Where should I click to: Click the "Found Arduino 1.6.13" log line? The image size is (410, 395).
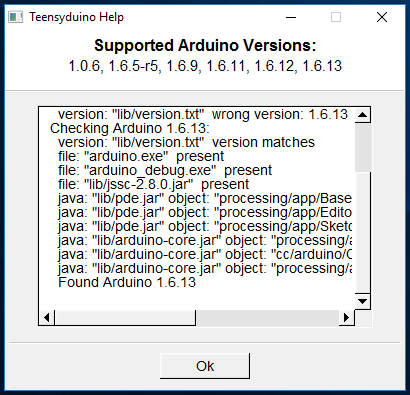click(x=127, y=282)
